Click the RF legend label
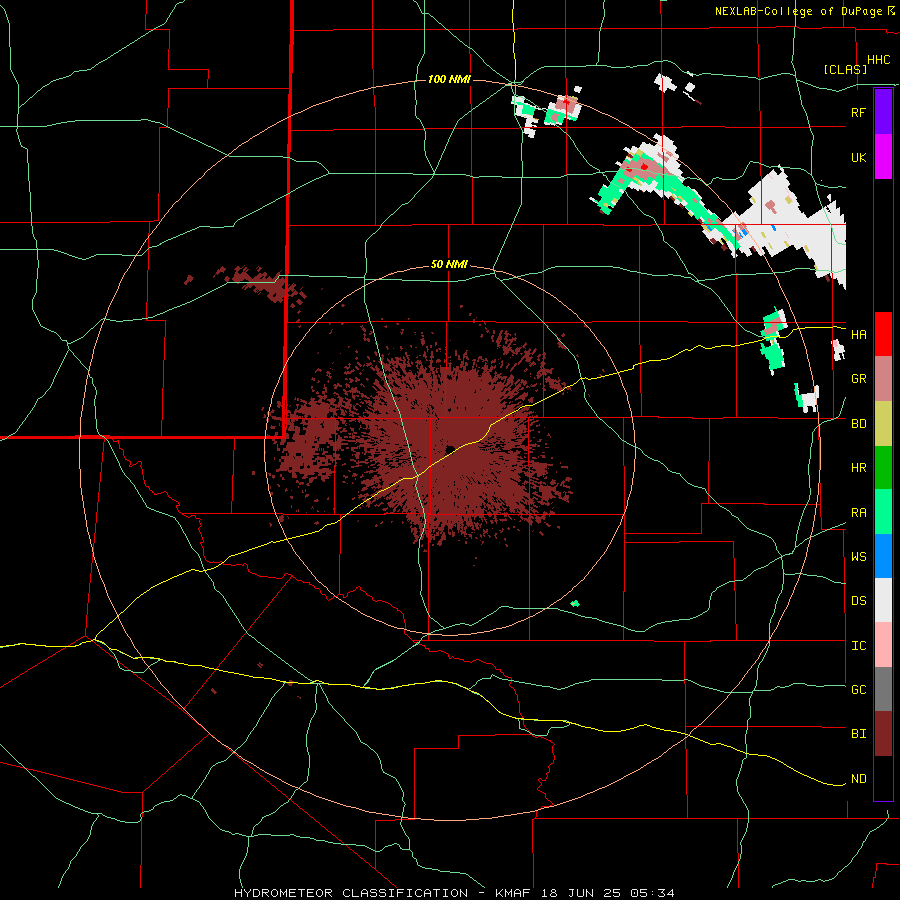This screenshot has height=900, width=900. click(x=858, y=112)
